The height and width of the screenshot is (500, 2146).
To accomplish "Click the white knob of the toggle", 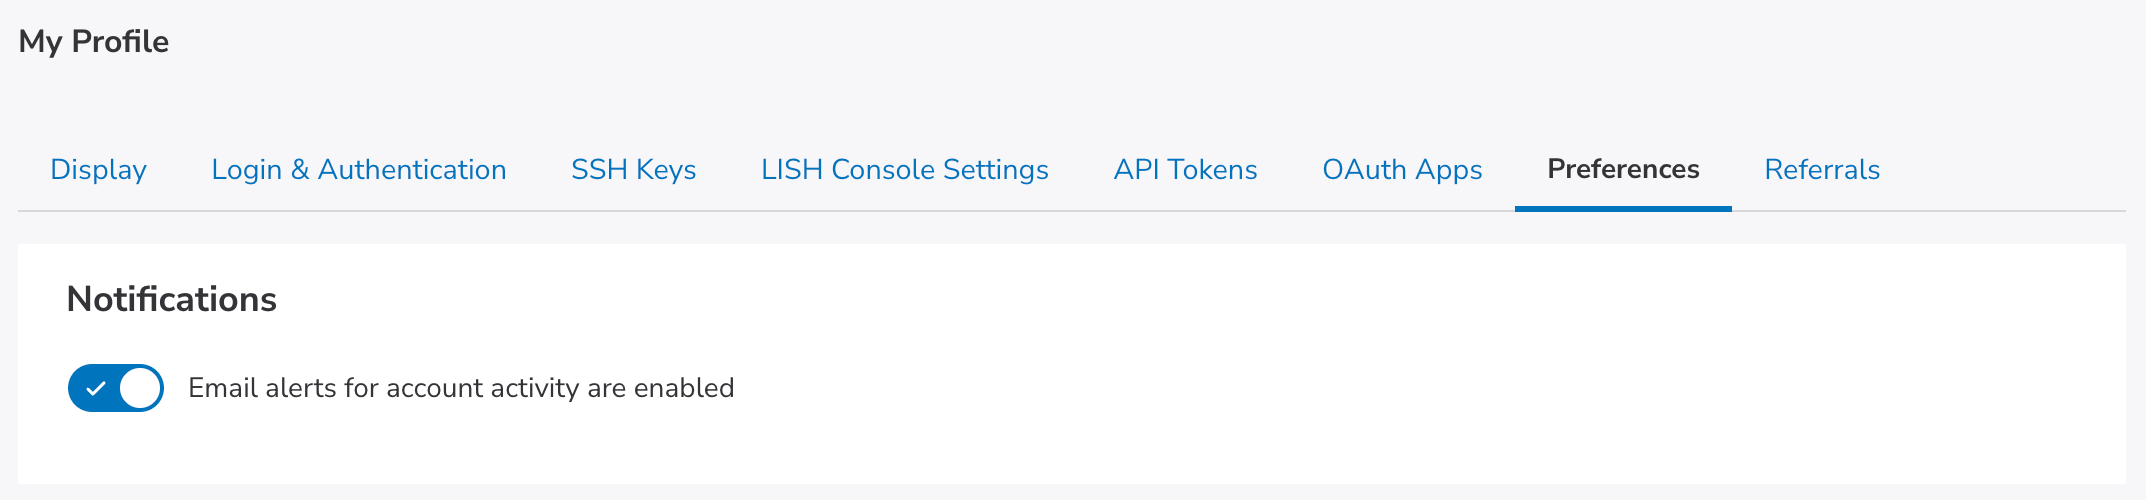I will [140, 388].
